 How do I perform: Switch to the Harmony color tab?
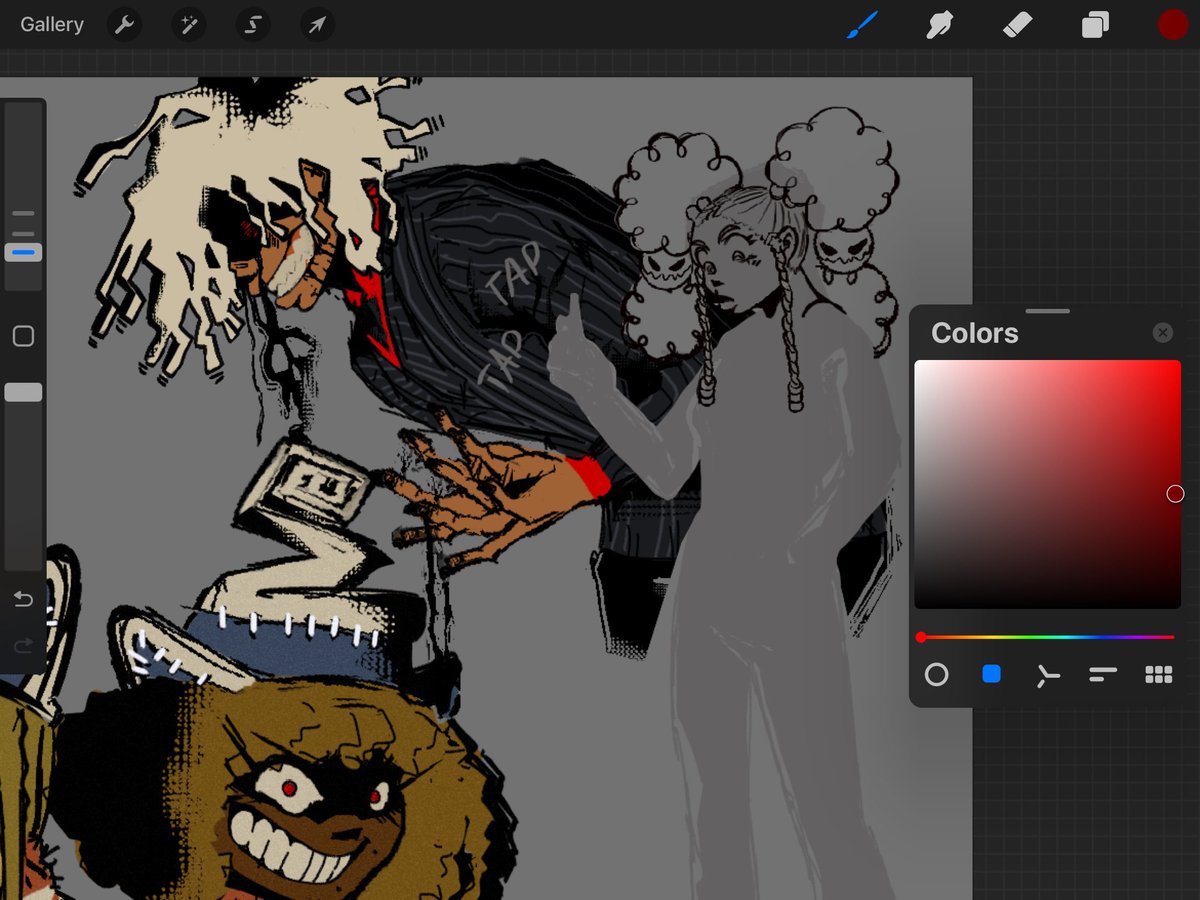pos(1047,676)
